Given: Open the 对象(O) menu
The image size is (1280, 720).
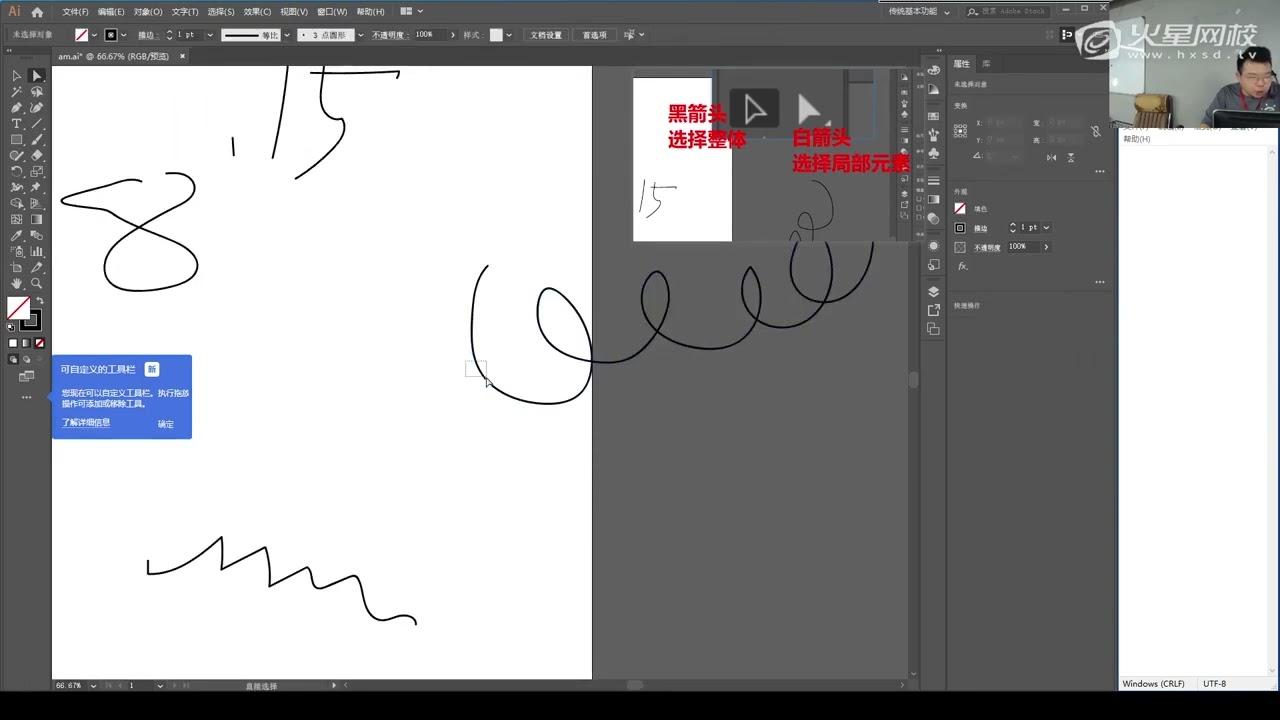Looking at the screenshot, I should click(x=148, y=12).
